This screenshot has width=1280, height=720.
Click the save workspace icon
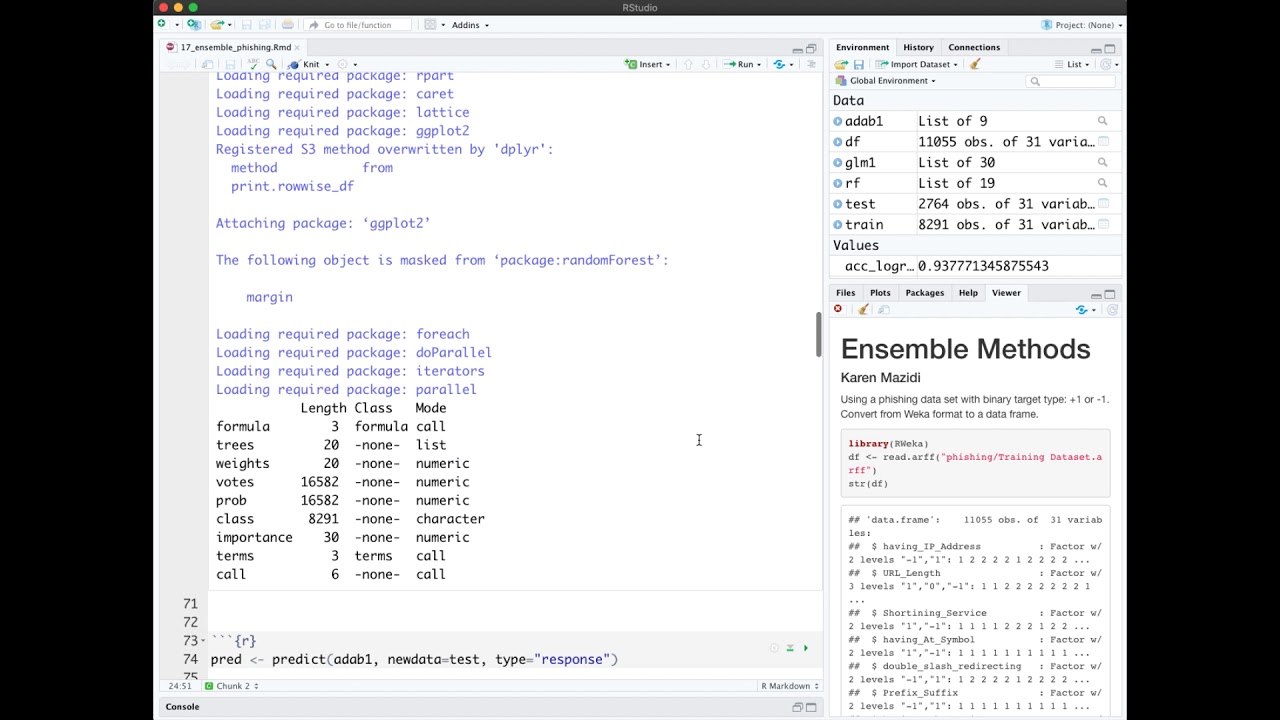click(858, 64)
